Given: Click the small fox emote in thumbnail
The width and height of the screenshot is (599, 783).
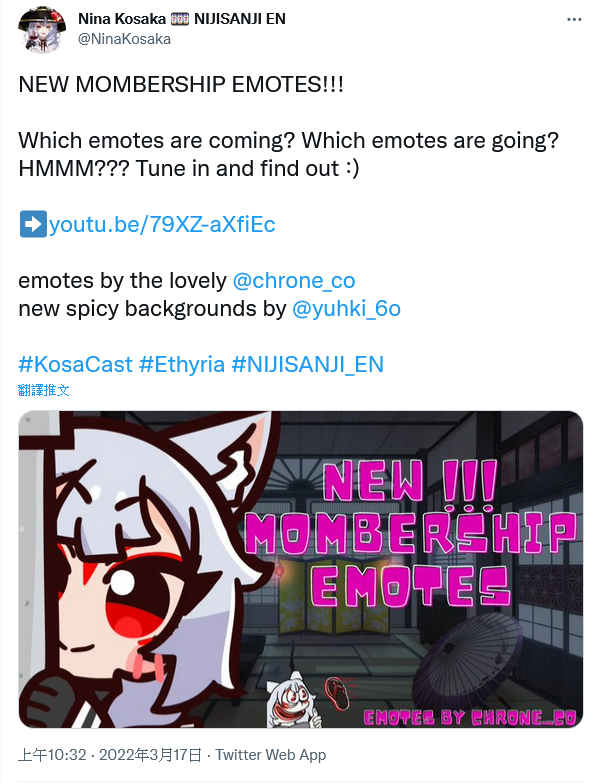Looking at the screenshot, I should [x=293, y=705].
